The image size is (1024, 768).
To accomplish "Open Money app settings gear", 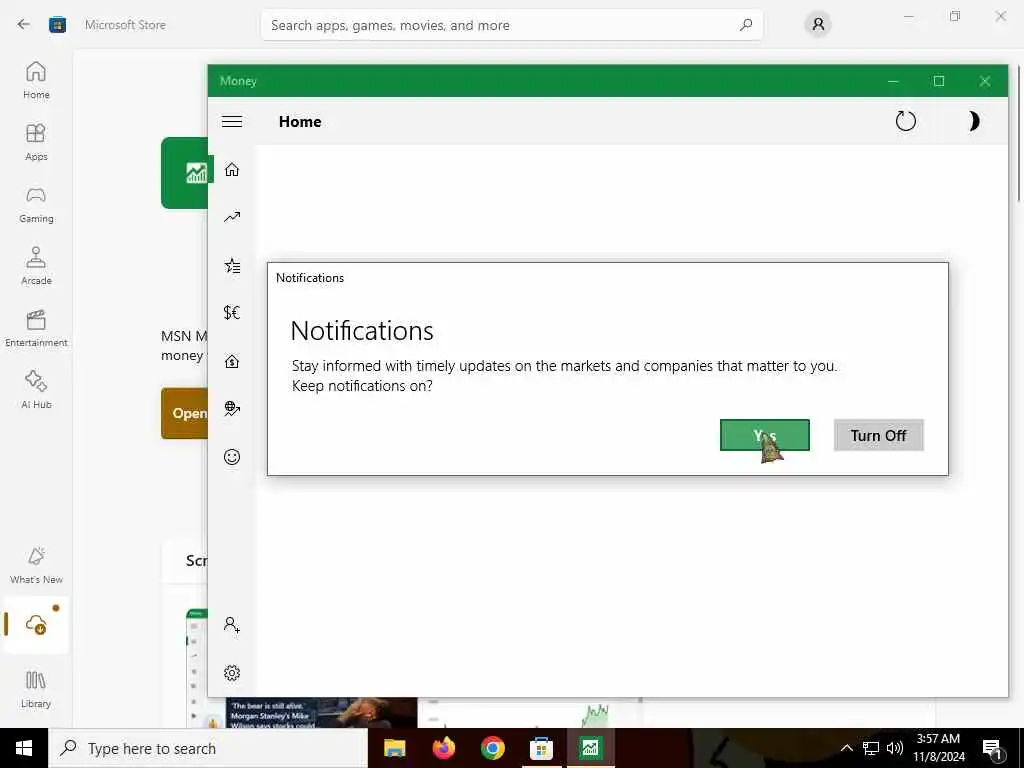I will pos(232,673).
